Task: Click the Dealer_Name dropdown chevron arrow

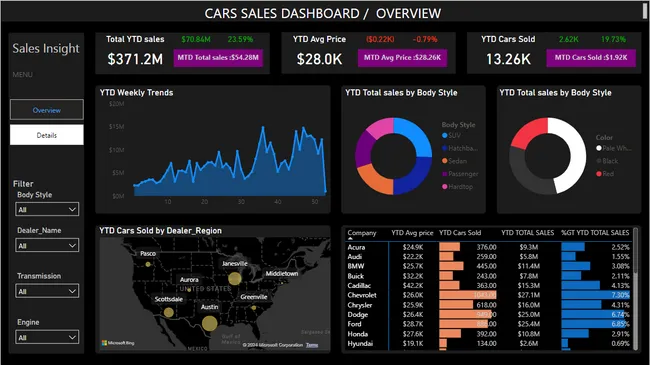Action: [72, 246]
